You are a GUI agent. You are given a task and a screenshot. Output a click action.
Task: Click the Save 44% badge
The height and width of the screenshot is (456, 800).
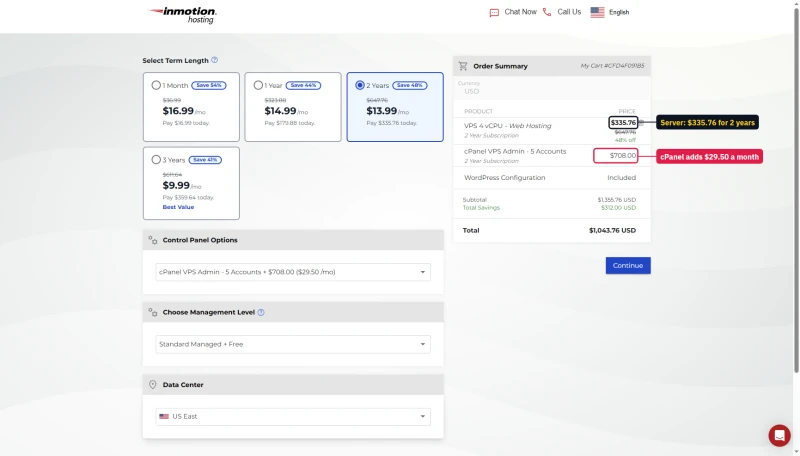pos(303,85)
